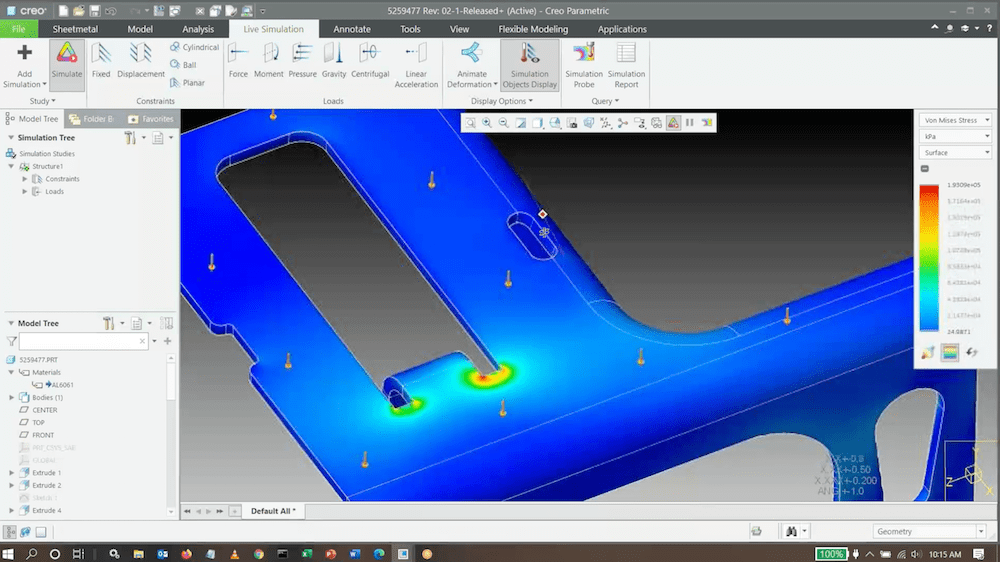Open the Folder Browser tab
Image resolution: width=1000 pixels, height=562 pixels.
click(x=91, y=119)
